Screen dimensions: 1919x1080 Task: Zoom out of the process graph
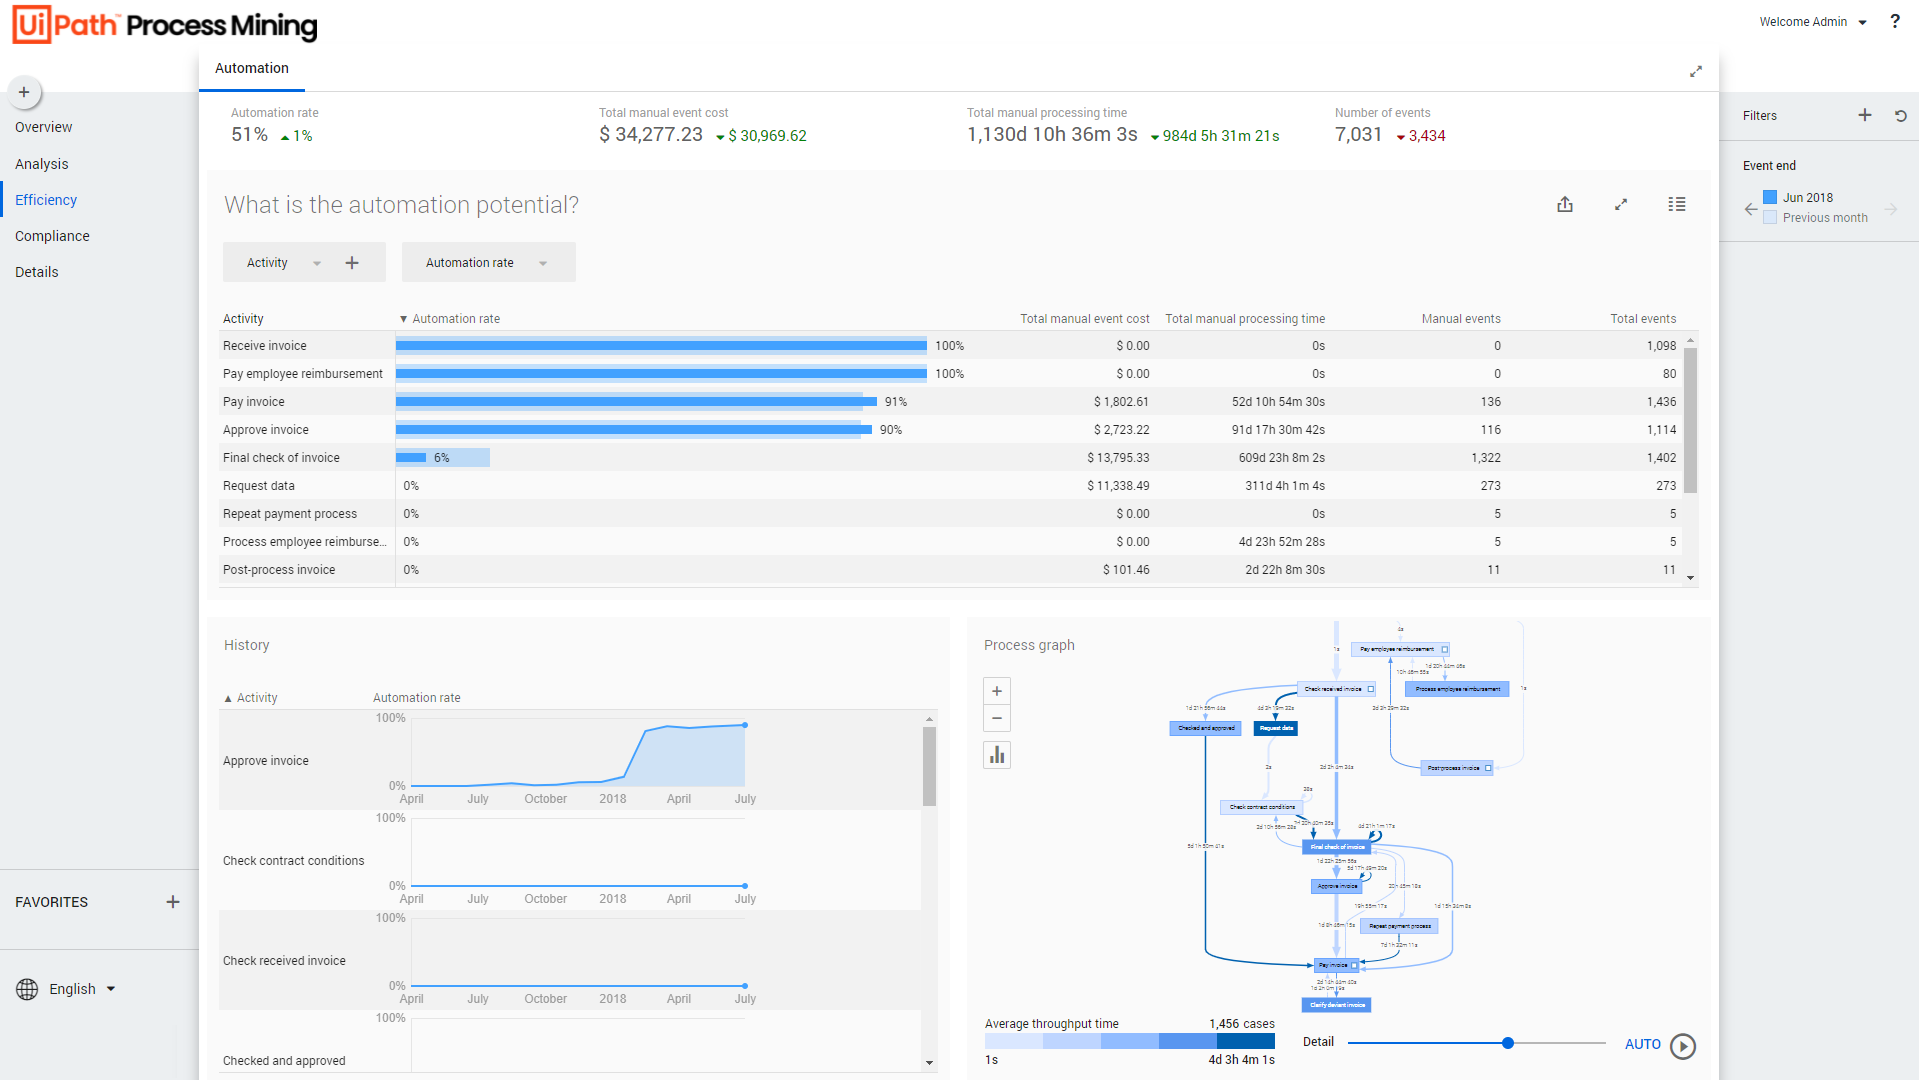[x=997, y=718]
